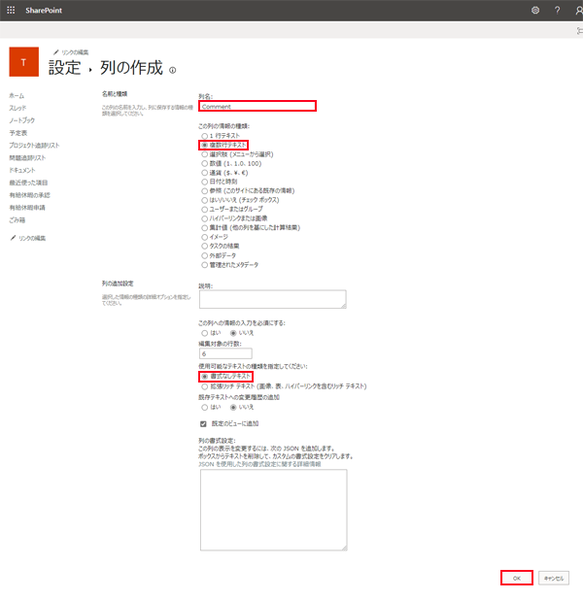The image size is (583, 600).
Task: Open ノートブック in the sidebar
Action: pos(22,121)
